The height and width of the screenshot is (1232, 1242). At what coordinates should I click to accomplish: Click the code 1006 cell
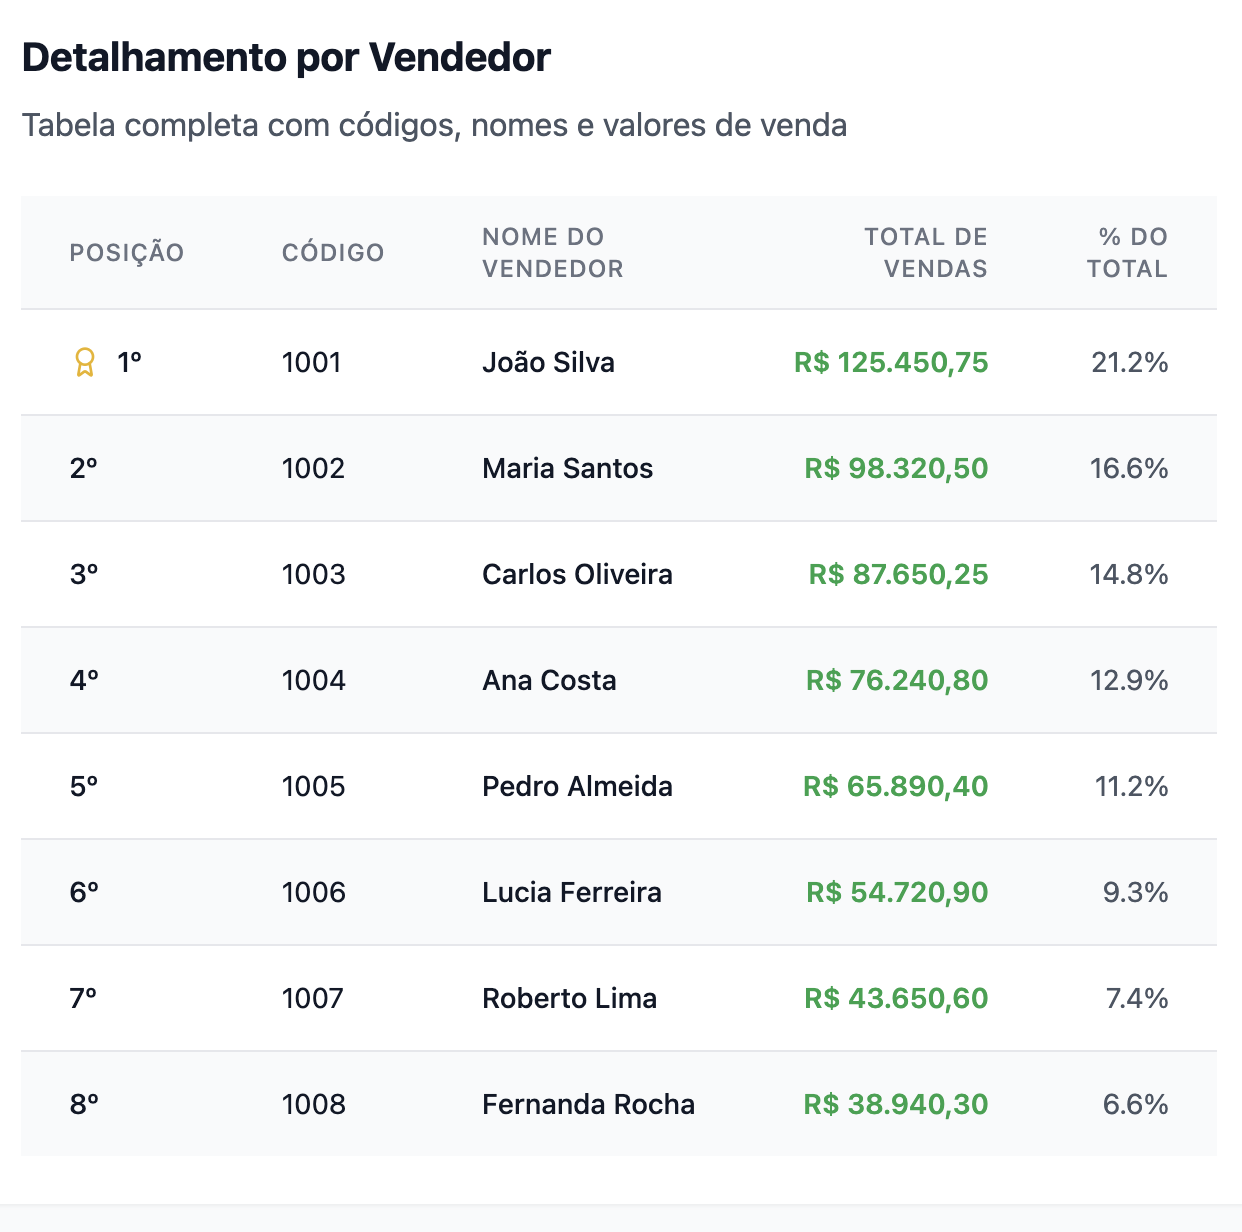pyautogui.click(x=313, y=892)
